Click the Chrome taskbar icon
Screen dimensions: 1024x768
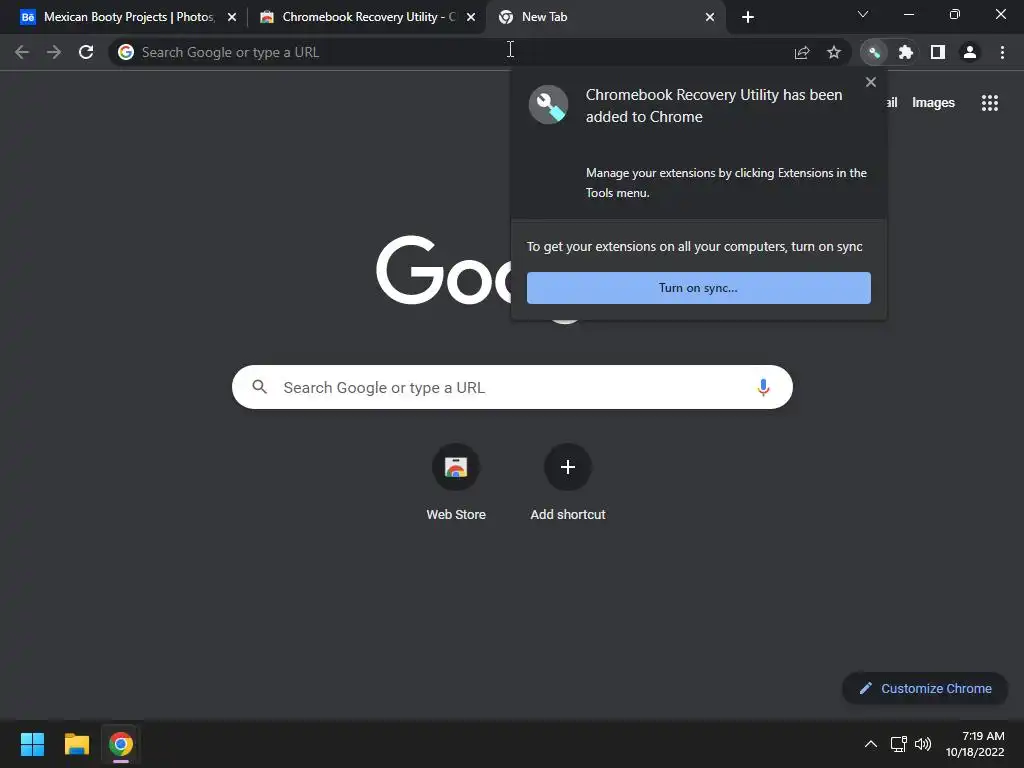coord(121,744)
